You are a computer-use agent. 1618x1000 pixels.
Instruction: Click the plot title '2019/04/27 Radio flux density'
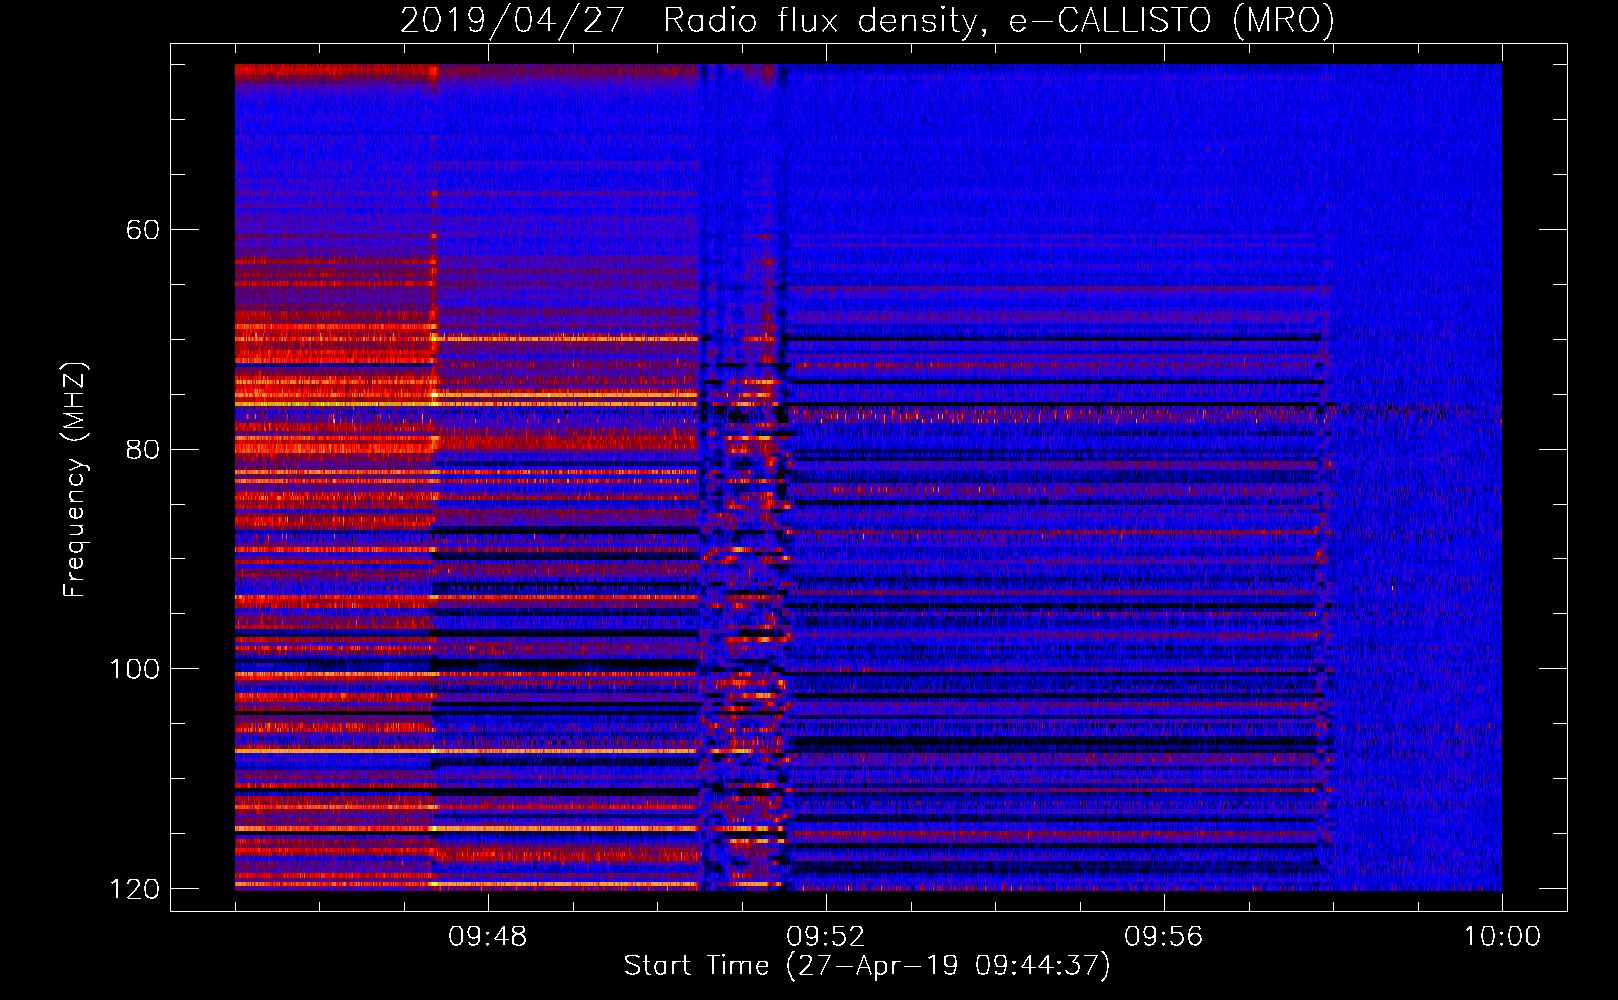(x=867, y=20)
